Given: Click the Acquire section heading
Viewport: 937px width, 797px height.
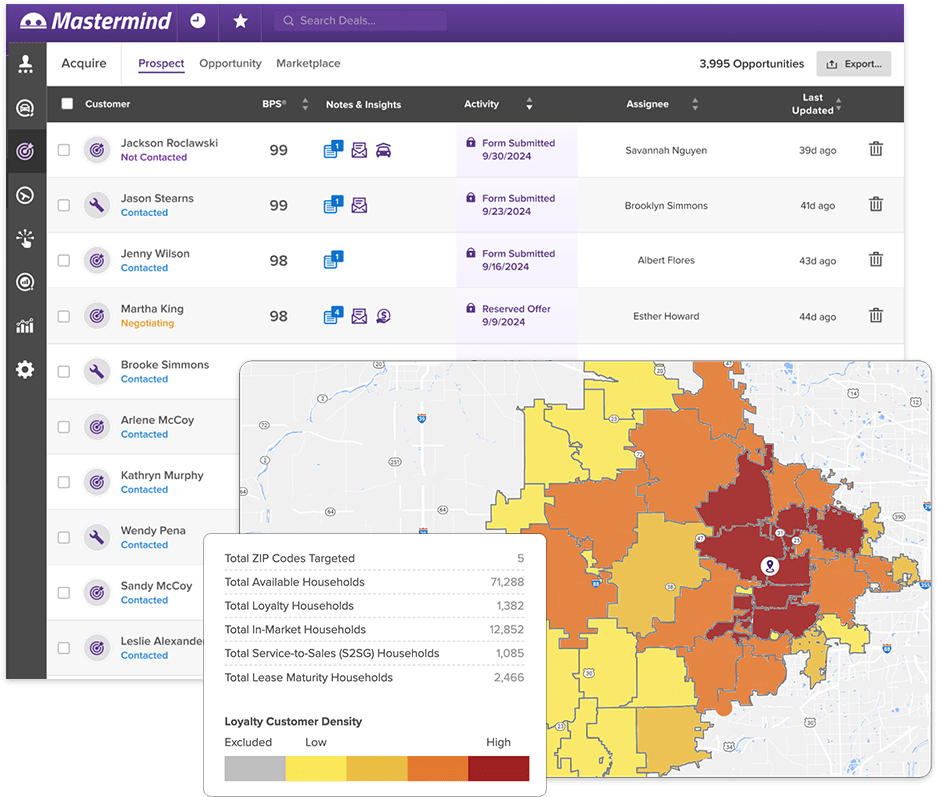Looking at the screenshot, I should pyautogui.click(x=84, y=63).
